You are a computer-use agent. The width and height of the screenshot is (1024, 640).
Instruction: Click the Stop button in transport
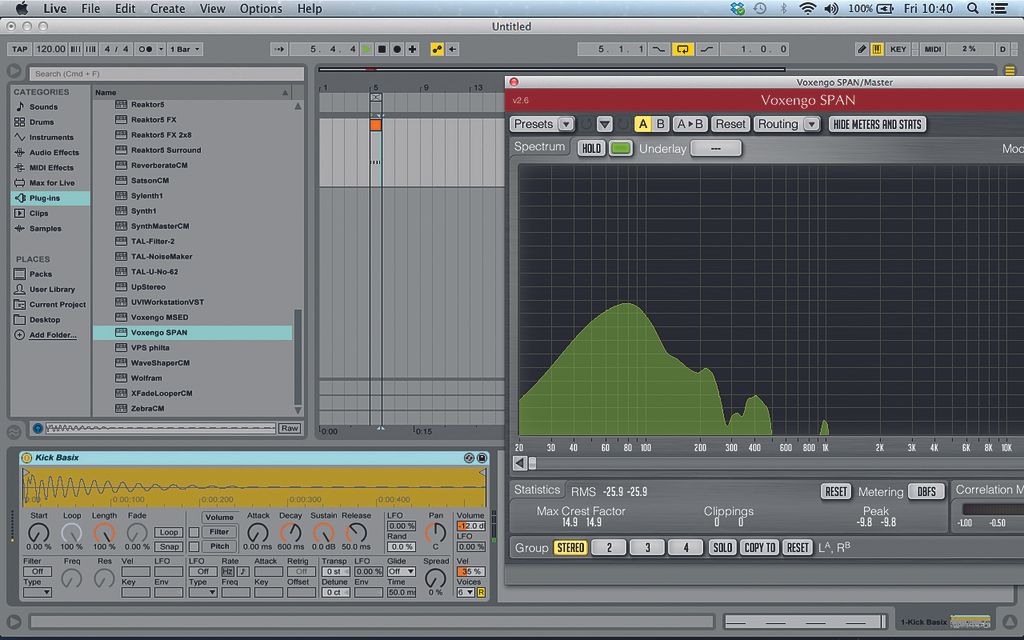click(381, 49)
